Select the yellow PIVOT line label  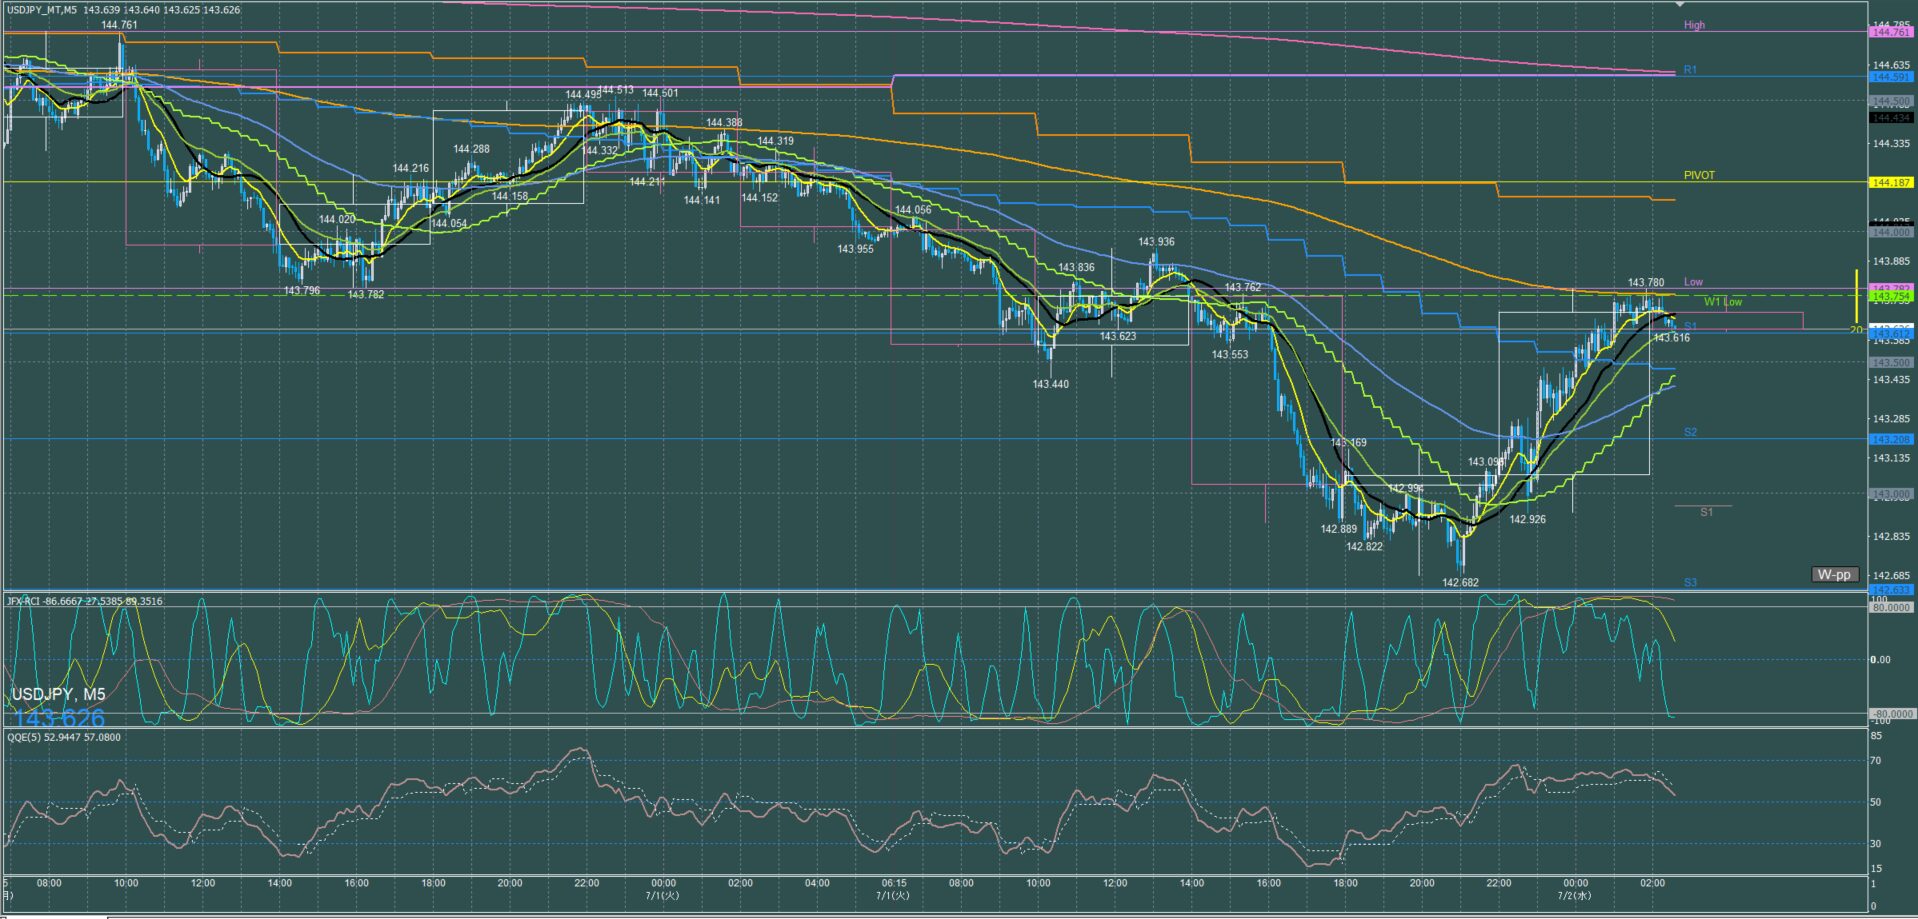point(1699,175)
